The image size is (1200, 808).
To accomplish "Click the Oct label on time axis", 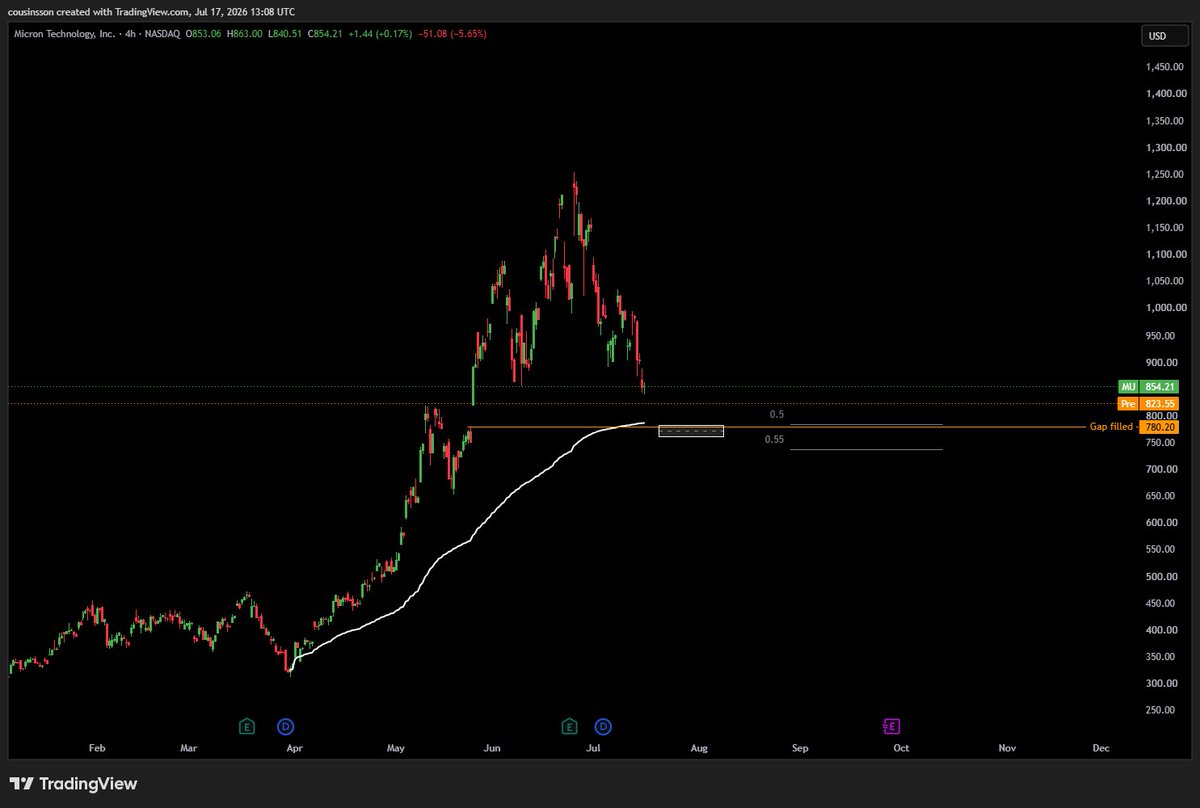I will point(901,747).
